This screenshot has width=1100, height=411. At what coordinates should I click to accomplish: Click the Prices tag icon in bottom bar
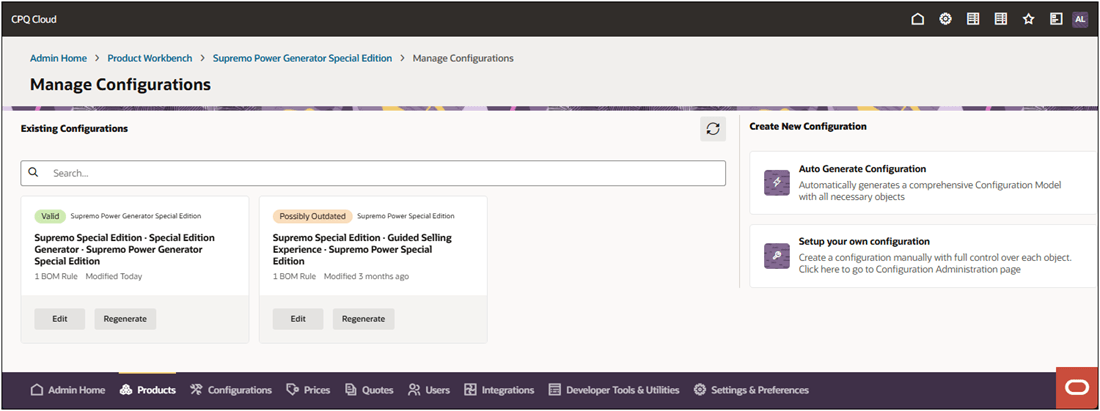point(293,390)
